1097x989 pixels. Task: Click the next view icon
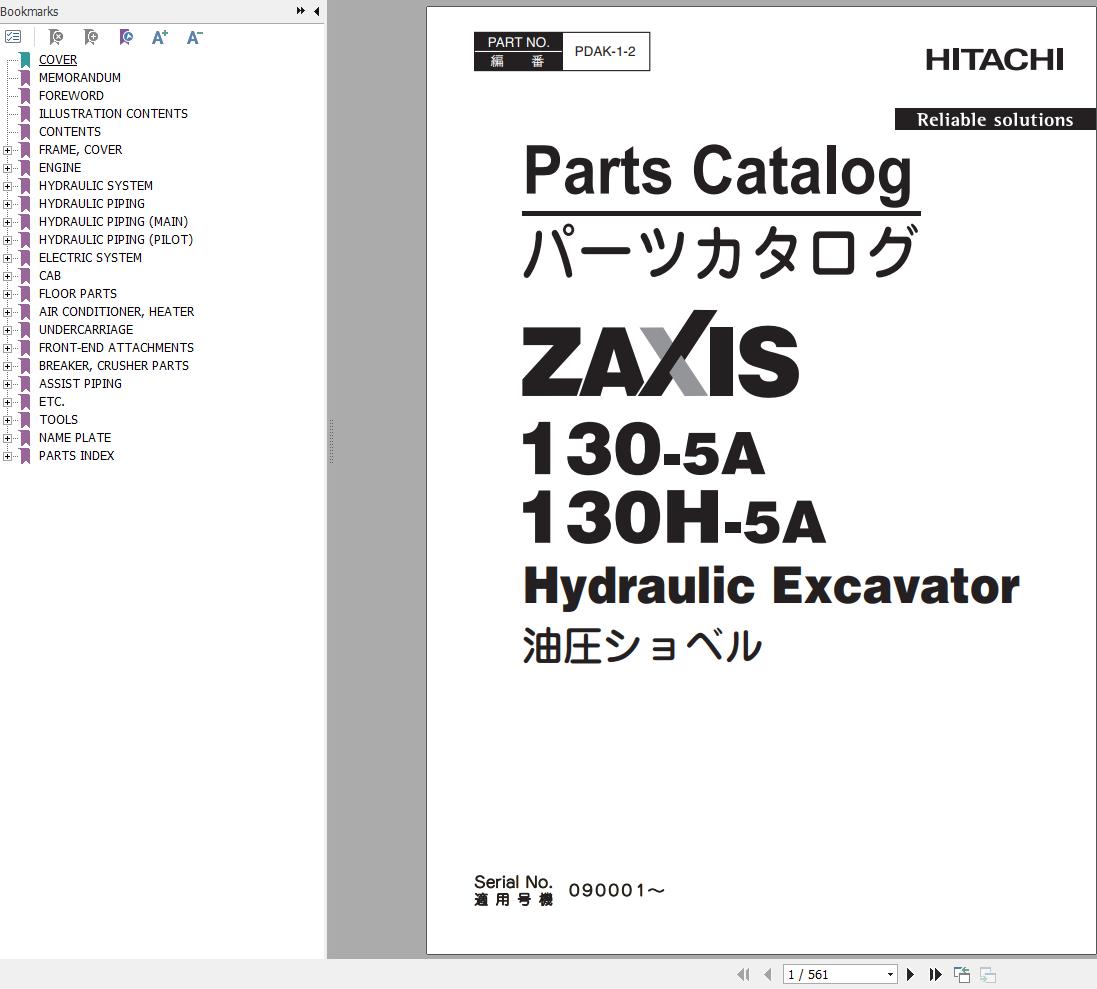pyautogui.click(x=988, y=974)
